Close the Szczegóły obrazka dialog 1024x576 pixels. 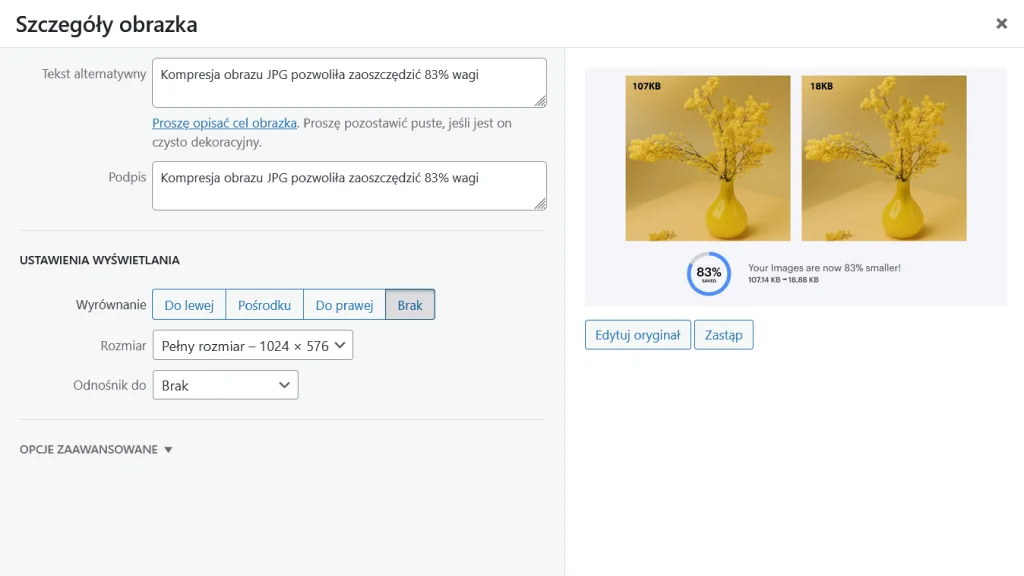point(1001,24)
